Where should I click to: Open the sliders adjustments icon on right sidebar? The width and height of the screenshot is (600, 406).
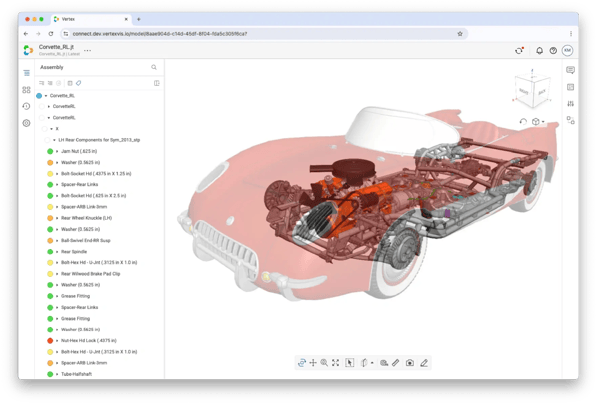click(x=571, y=104)
